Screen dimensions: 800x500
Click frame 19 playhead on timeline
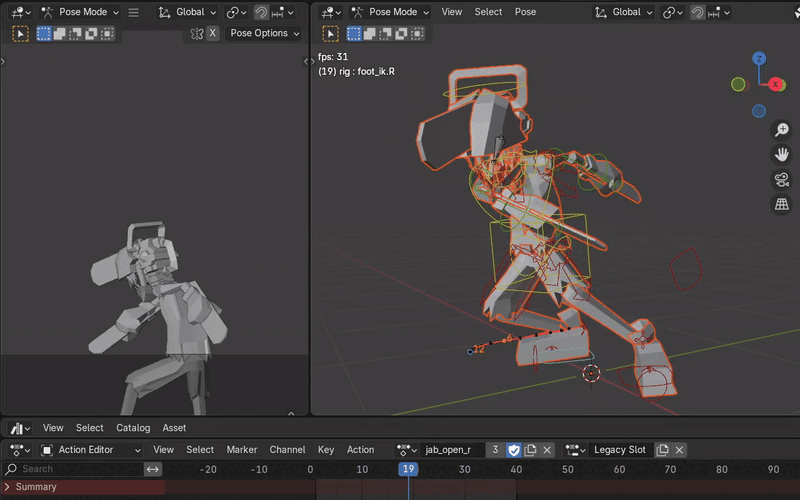pos(408,469)
